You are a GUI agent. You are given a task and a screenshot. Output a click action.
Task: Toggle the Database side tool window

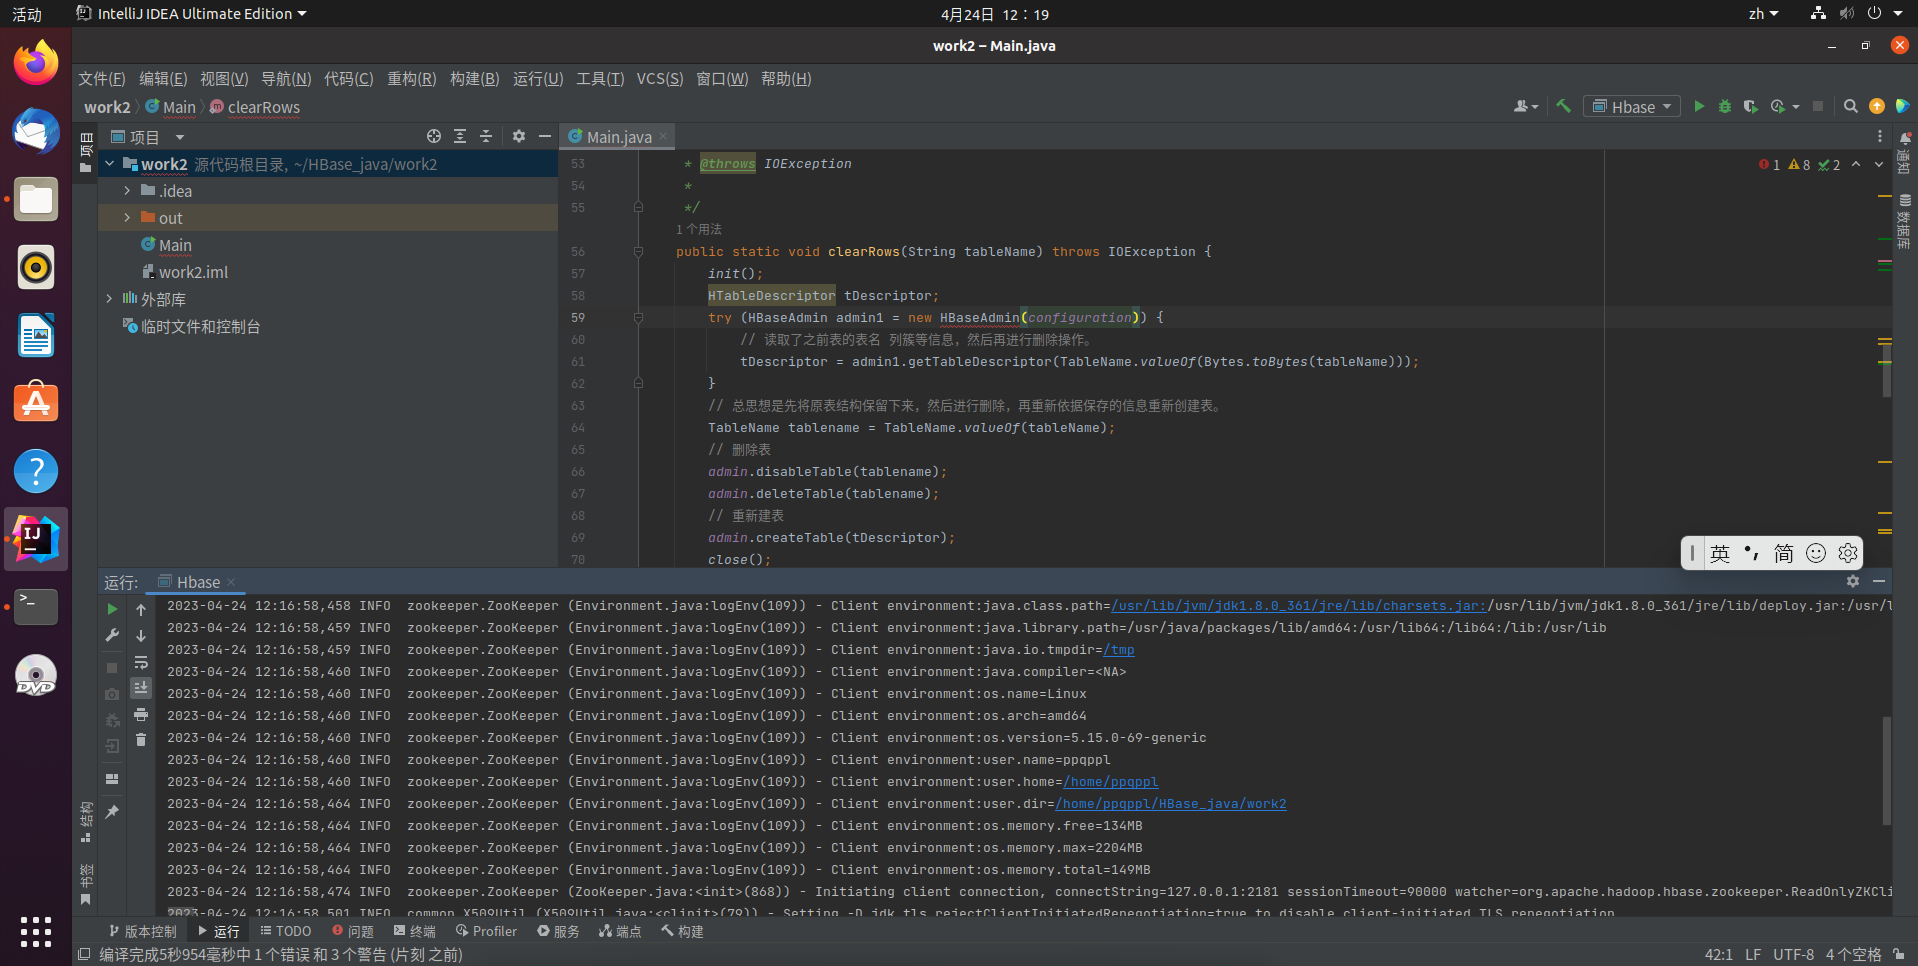[x=1904, y=222]
